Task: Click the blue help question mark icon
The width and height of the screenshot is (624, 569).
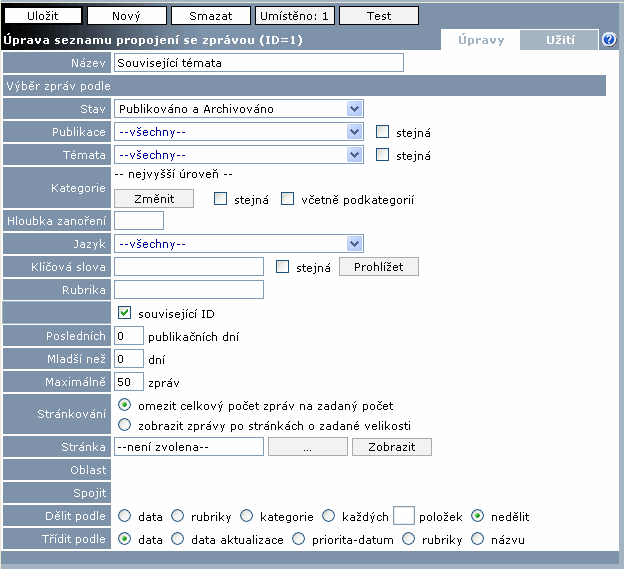Action: click(x=609, y=40)
